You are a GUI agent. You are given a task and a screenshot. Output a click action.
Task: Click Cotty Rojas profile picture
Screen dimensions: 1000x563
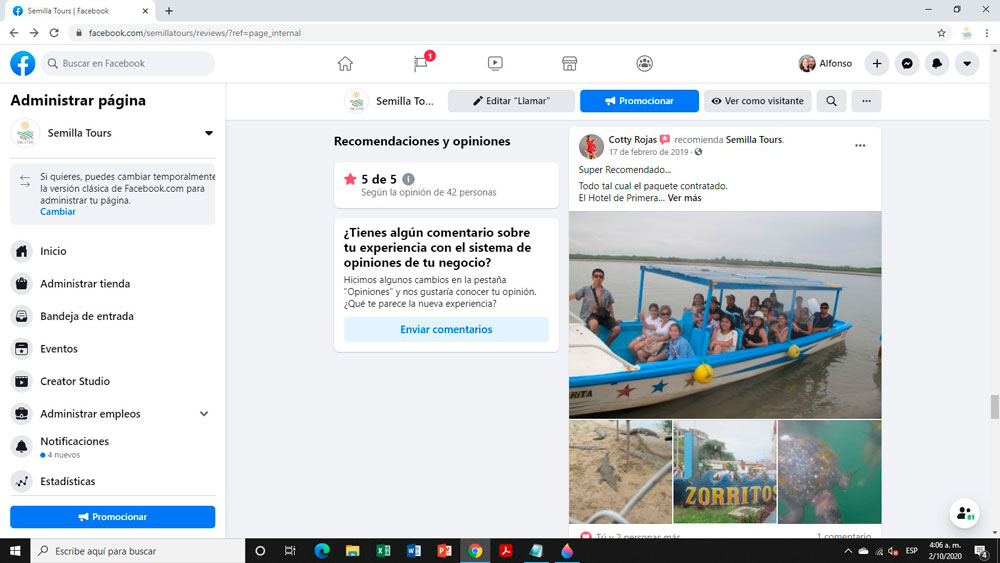pos(591,146)
